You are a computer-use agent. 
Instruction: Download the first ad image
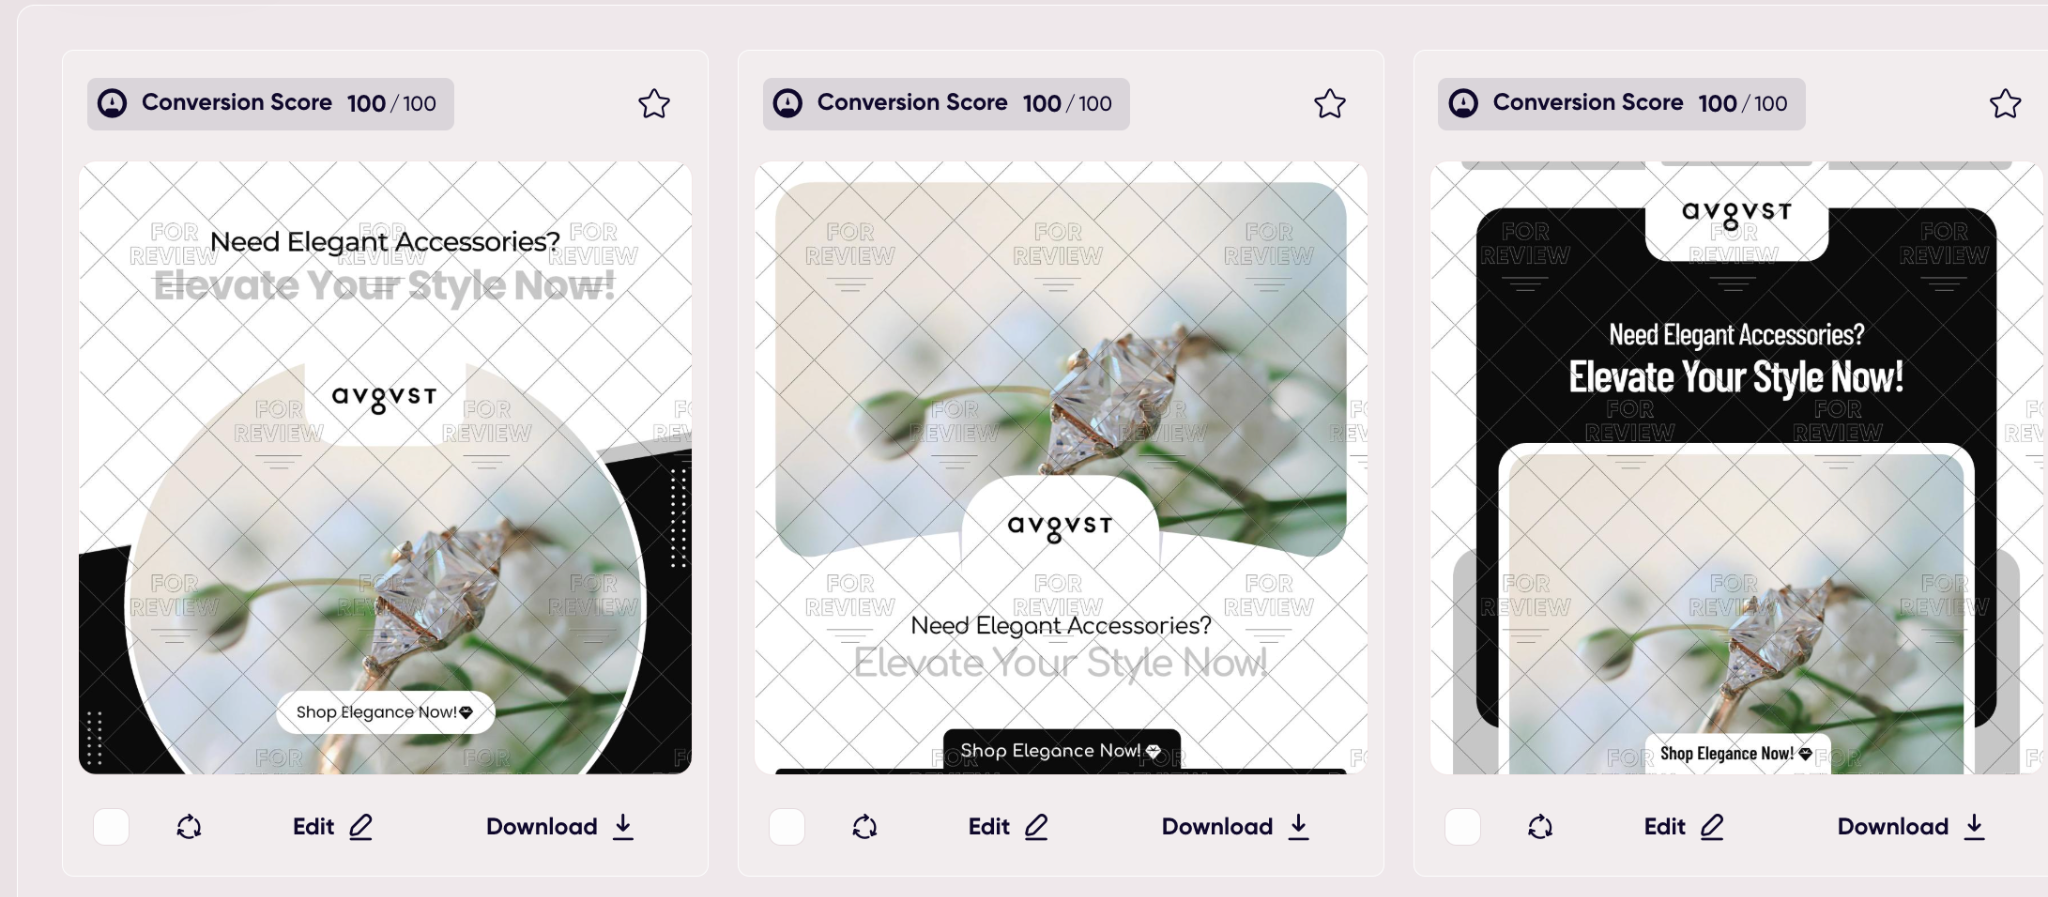(x=560, y=827)
